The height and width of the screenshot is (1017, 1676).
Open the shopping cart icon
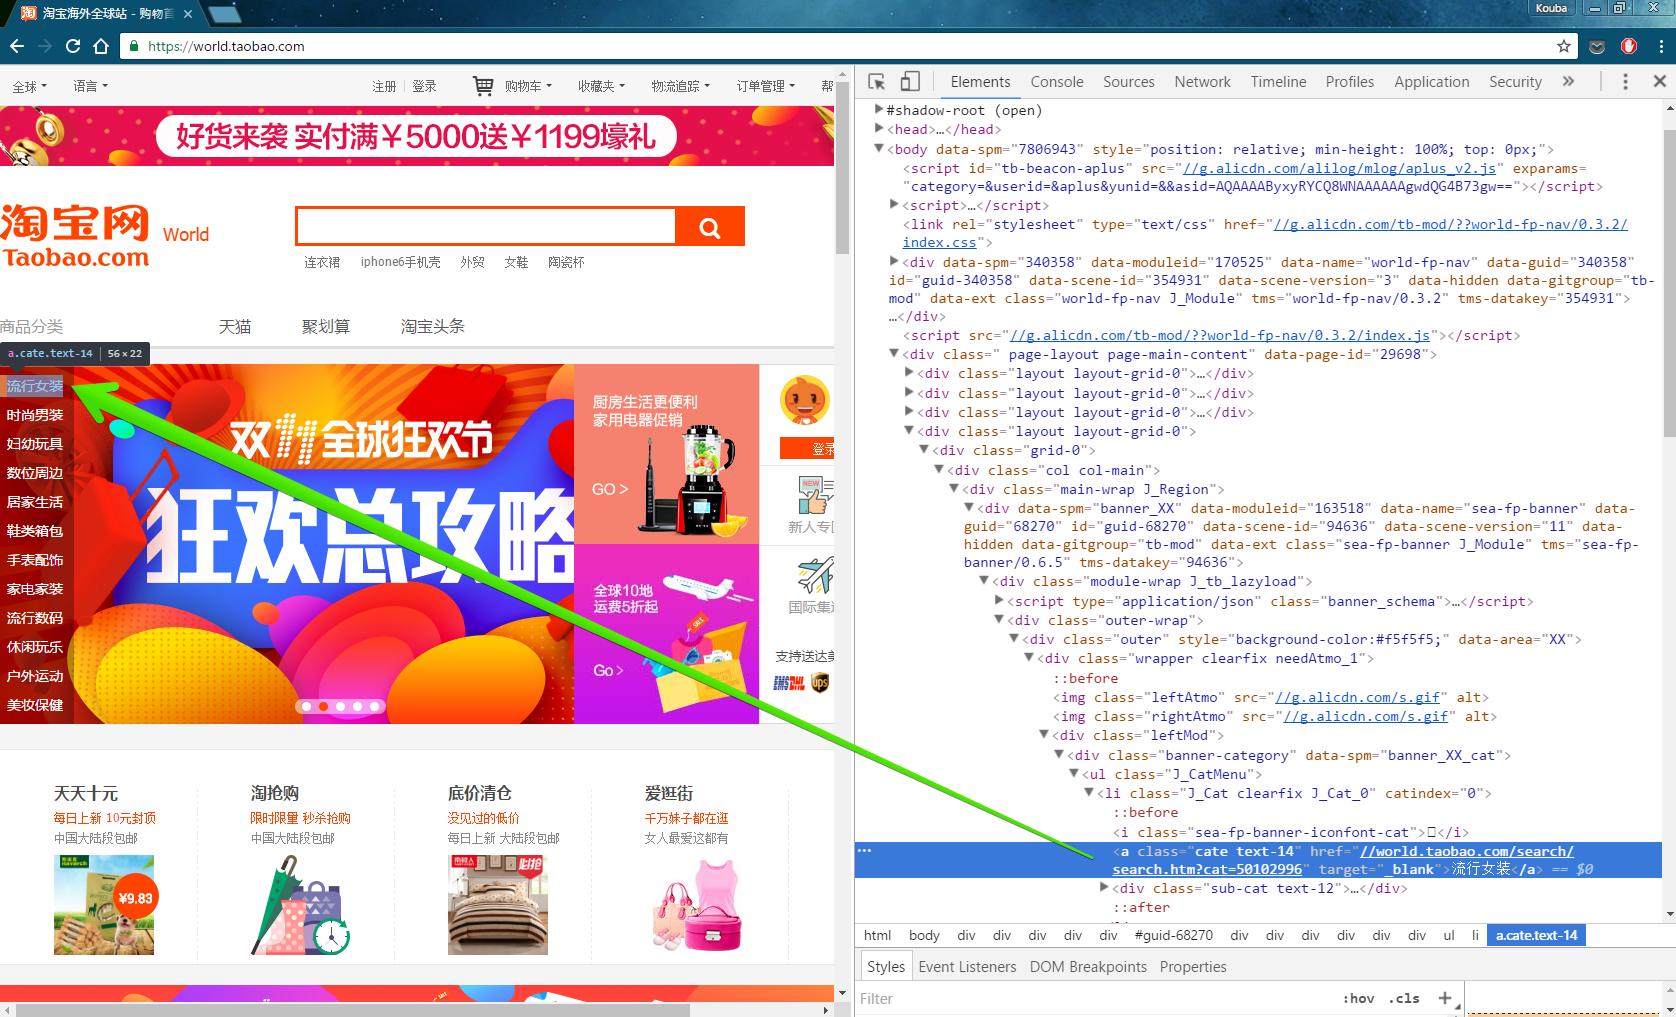[483, 86]
